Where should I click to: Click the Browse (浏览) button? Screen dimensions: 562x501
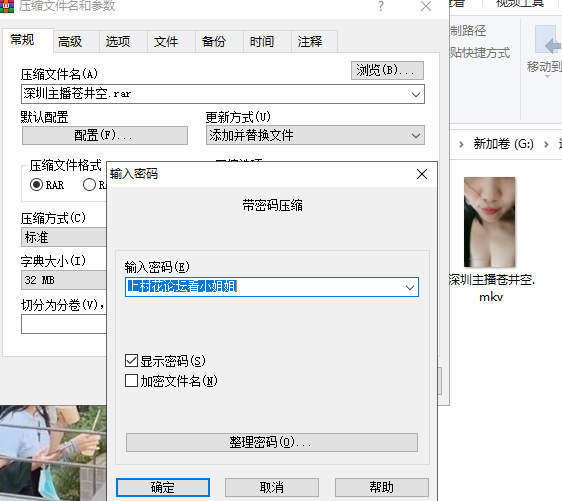387,70
